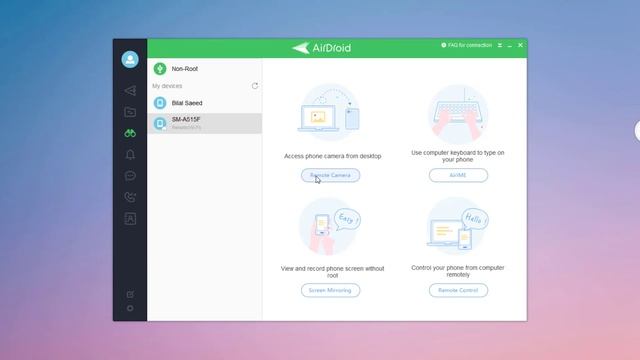
Task: Click 'Control your phone from computer remotely' text
Action: click(x=458, y=271)
